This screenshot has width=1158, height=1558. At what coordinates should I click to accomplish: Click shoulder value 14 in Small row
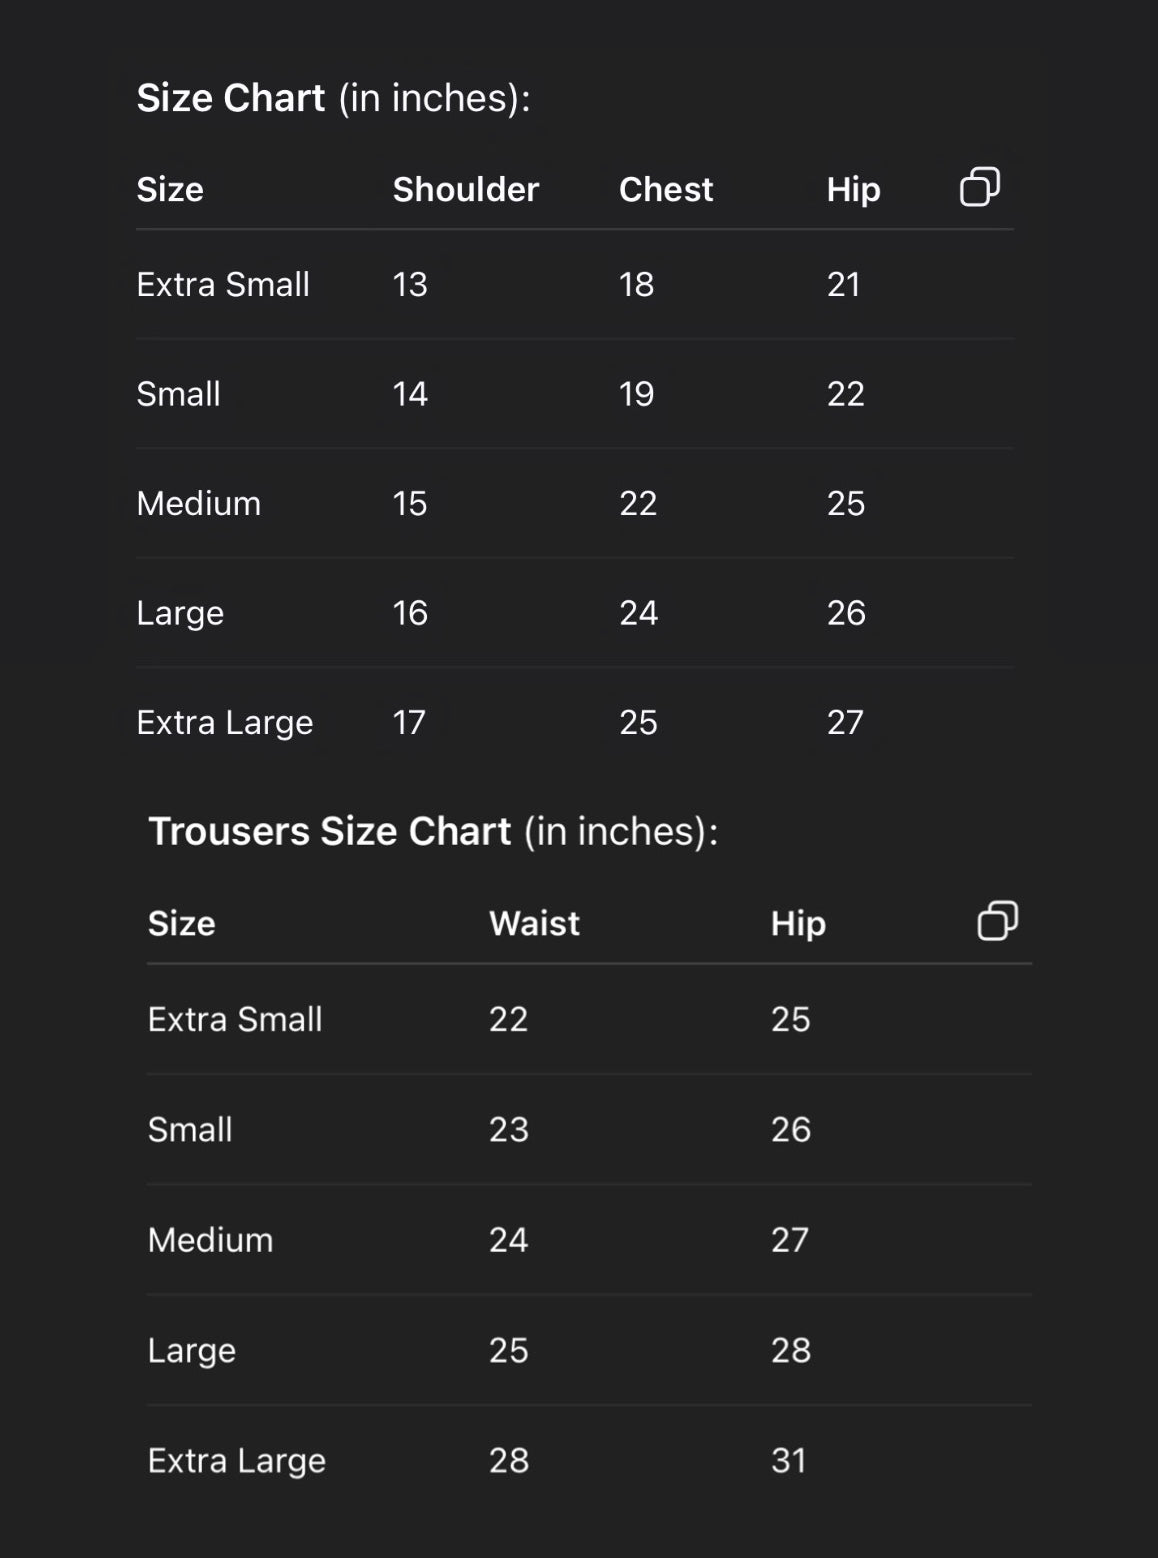[x=410, y=394]
